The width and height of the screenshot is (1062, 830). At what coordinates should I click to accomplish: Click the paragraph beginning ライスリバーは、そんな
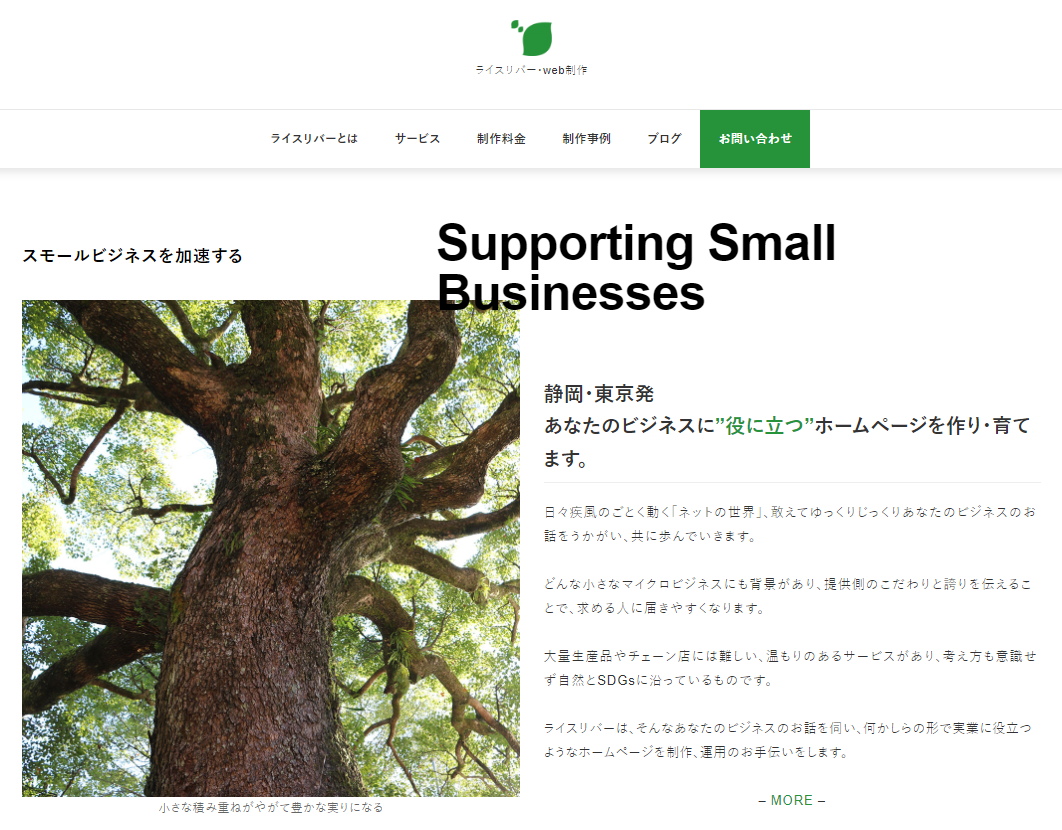click(788, 739)
